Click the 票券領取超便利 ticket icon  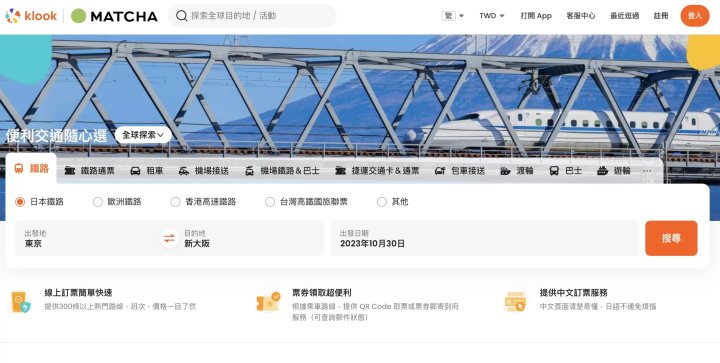(x=268, y=302)
